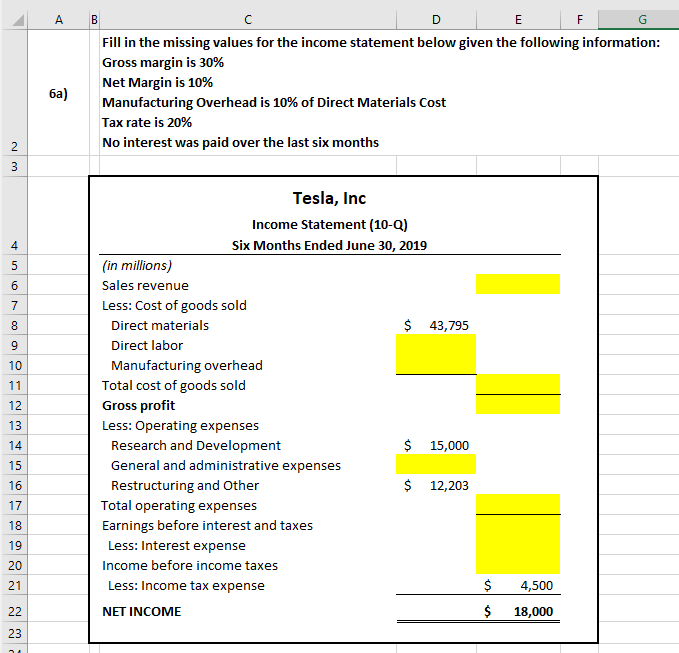The width and height of the screenshot is (679, 653).
Task: Click the "Gross profit" bold label
Action: point(139,405)
